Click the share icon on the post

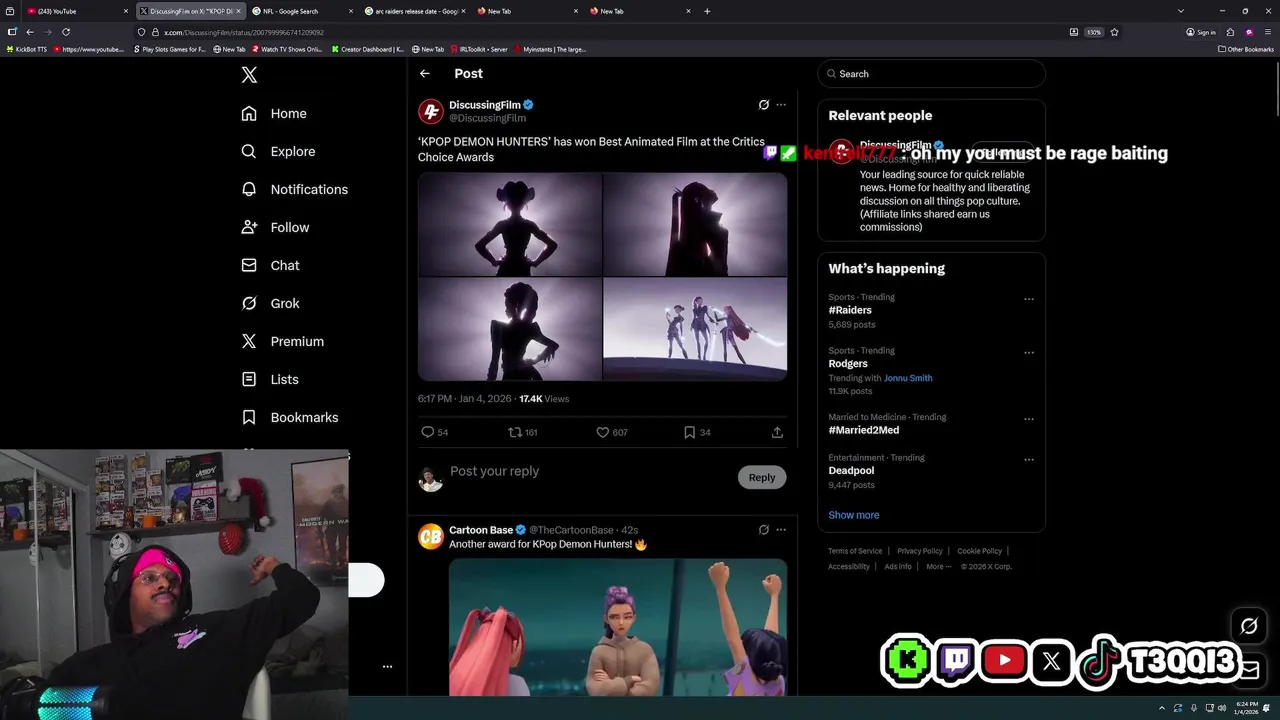pyautogui.click(x=777, y=432)
